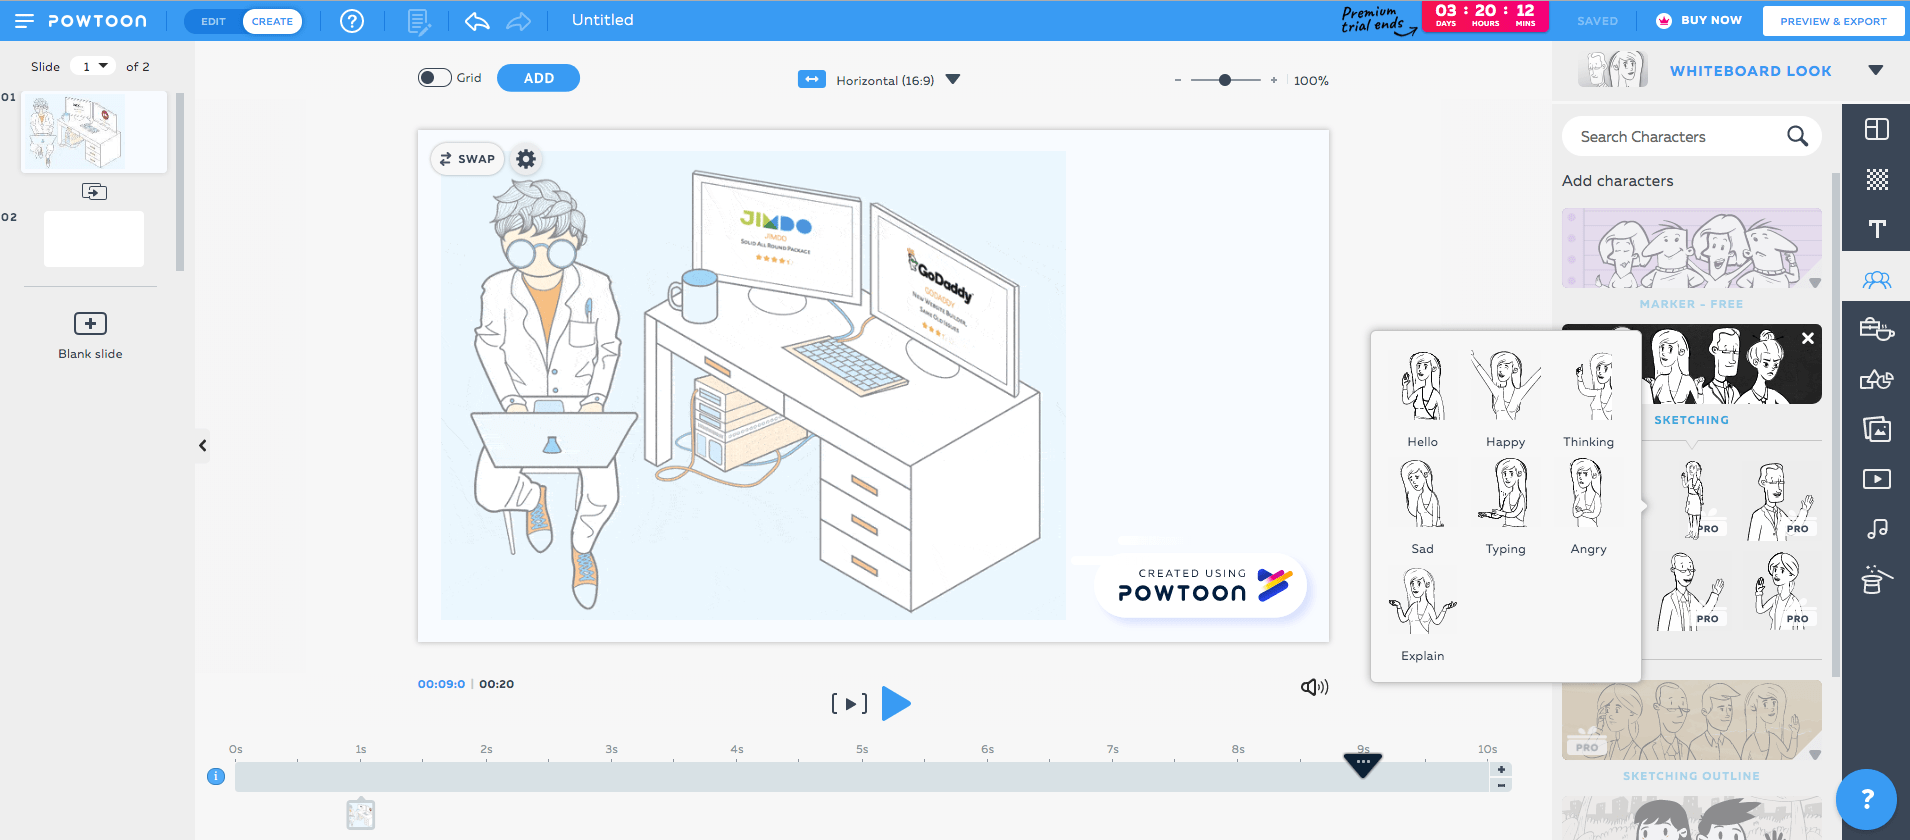Open the Shapes panel icon
This screenshot has width=1910, height=840.
[x=1877, y=380]
